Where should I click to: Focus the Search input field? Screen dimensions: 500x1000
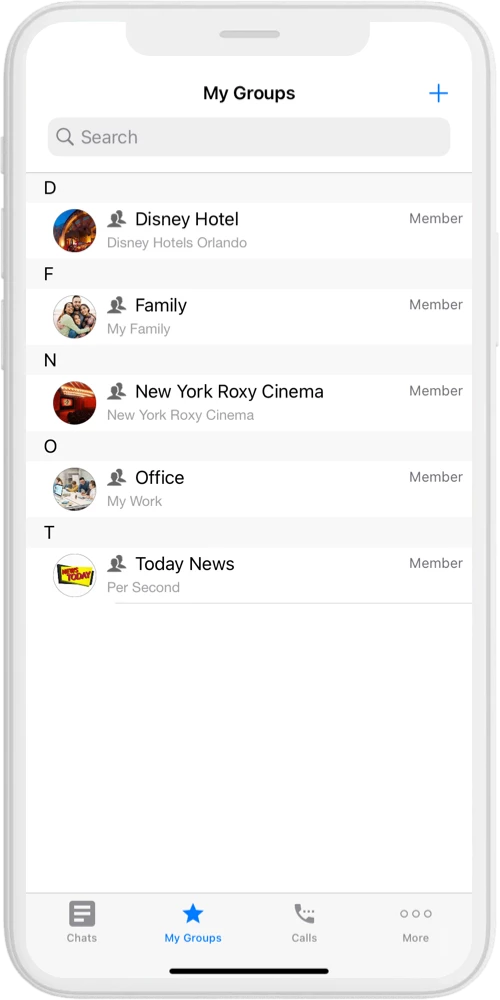click(249, 136)
